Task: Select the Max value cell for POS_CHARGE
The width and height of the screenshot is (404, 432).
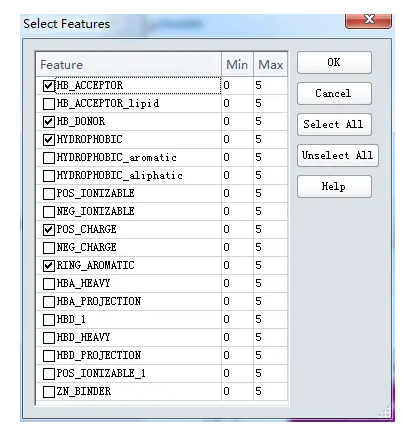Action: (x=270, y=229)
